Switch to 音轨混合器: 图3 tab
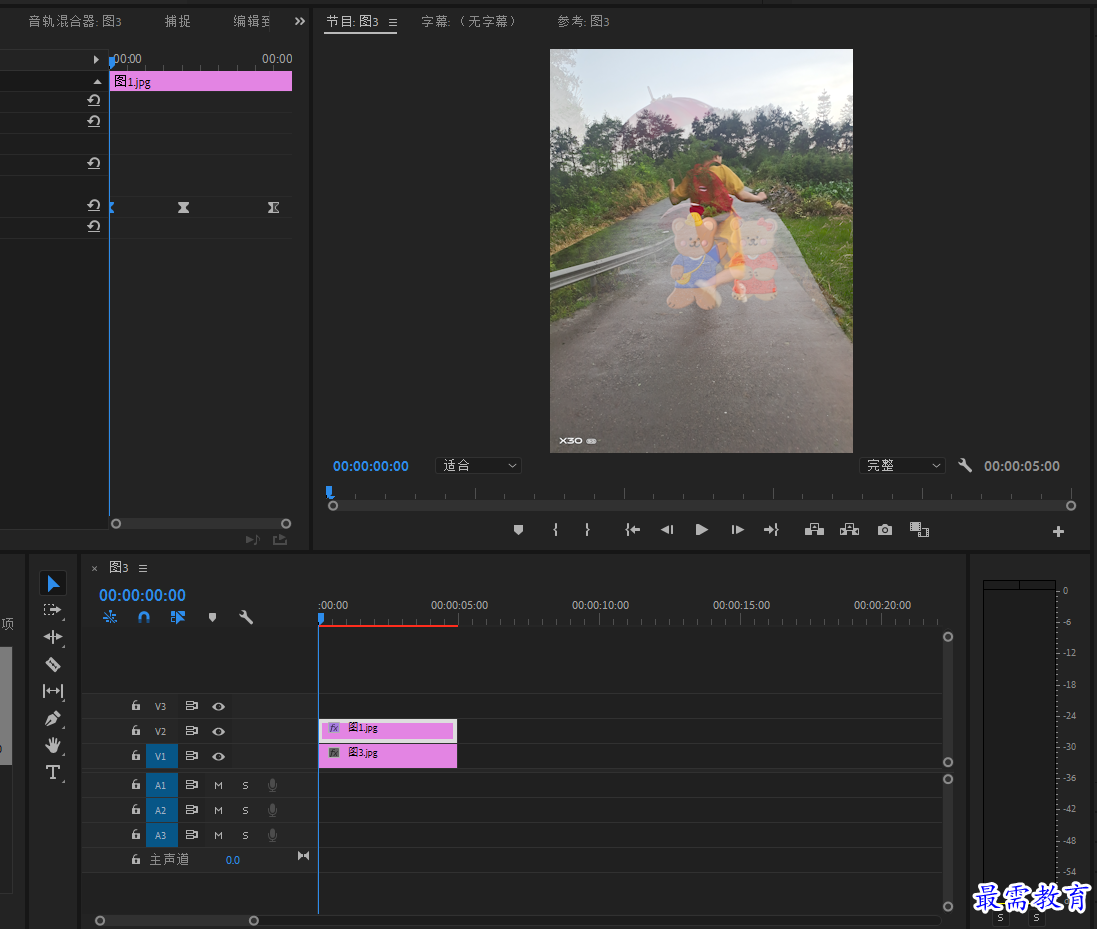Viewport: 1097px width, 929px height. (x=75, y=22)
